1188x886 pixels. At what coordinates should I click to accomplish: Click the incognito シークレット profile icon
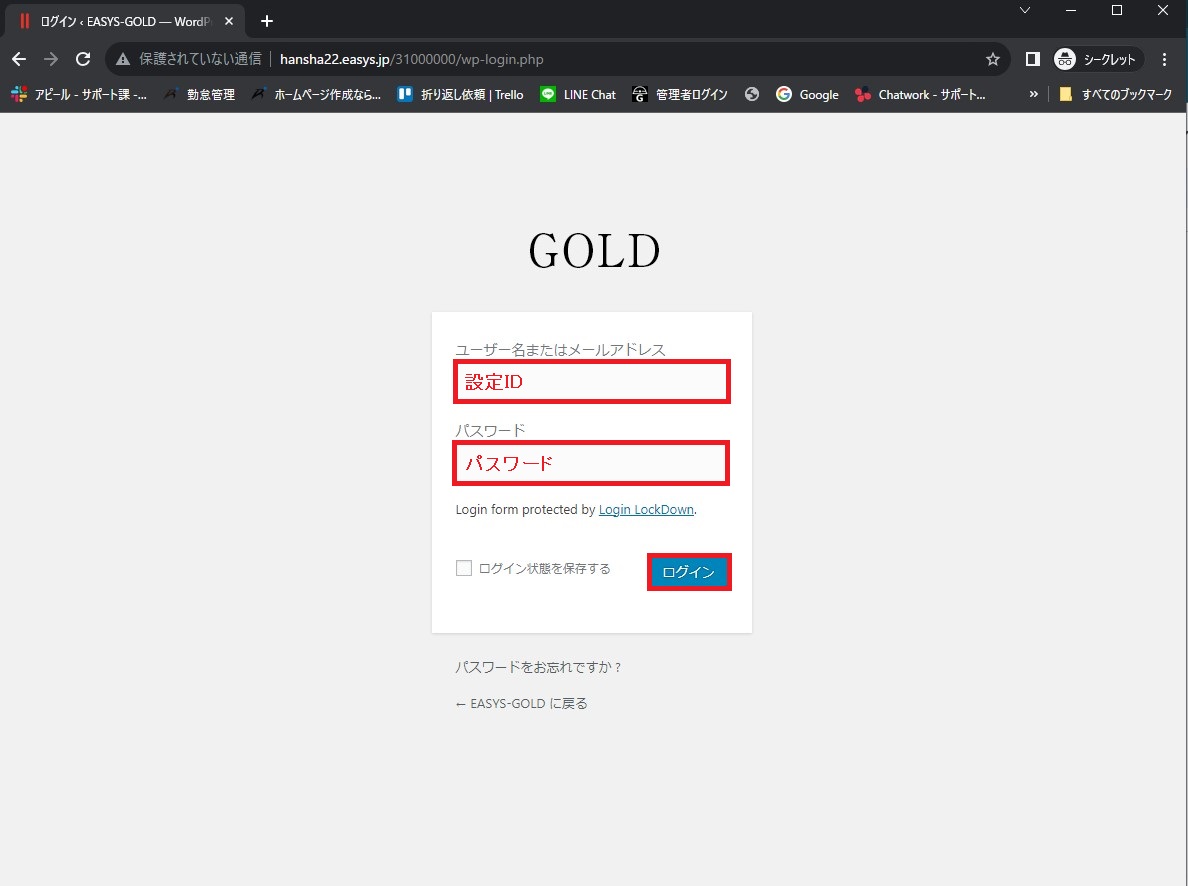point(1097,59)
